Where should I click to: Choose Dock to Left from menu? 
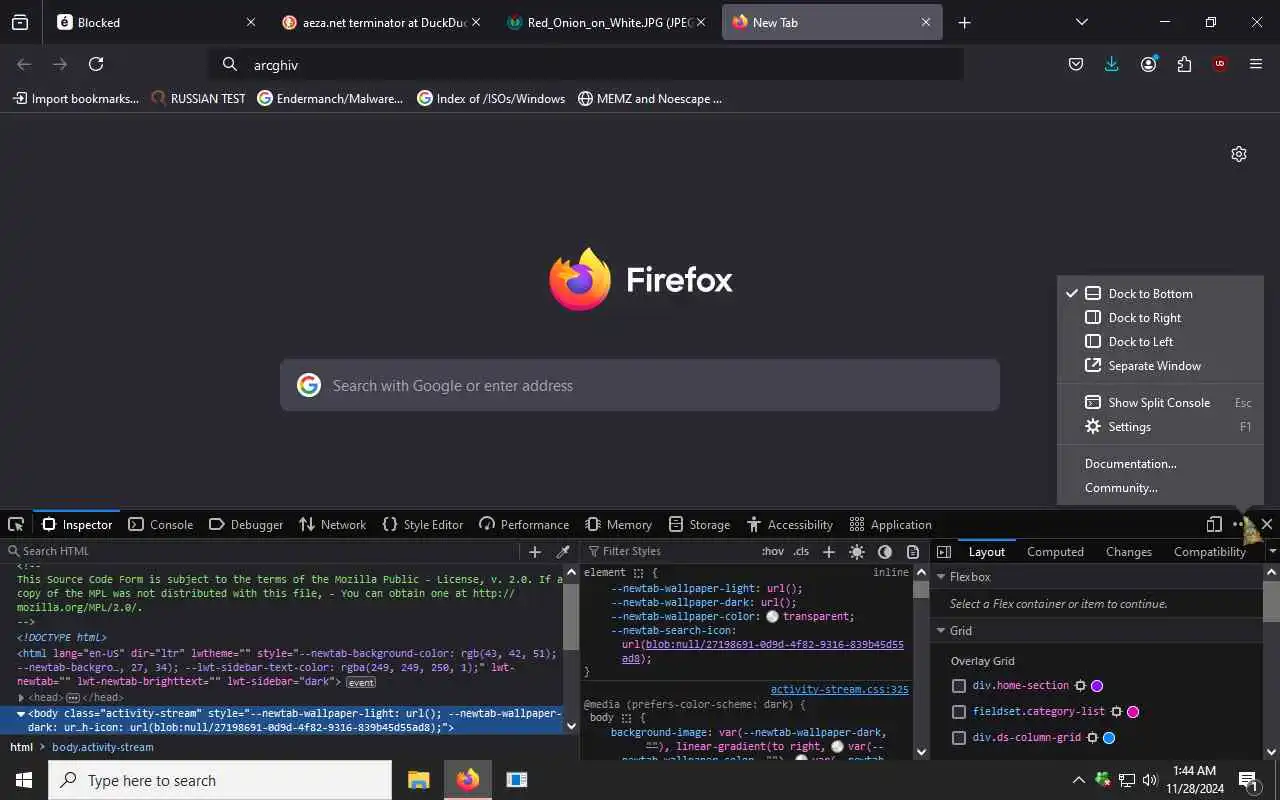point(1160,341)
